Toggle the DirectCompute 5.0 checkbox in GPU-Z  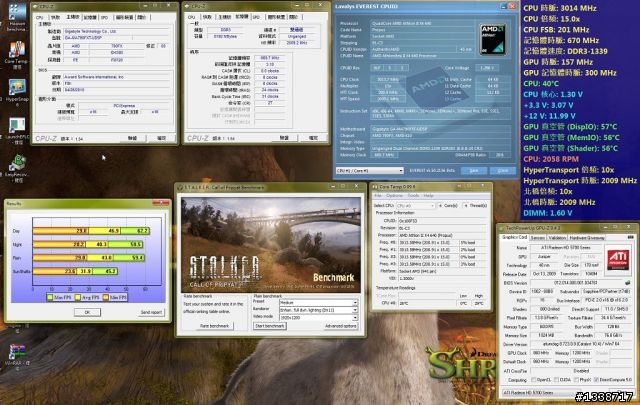pos(596,380)
